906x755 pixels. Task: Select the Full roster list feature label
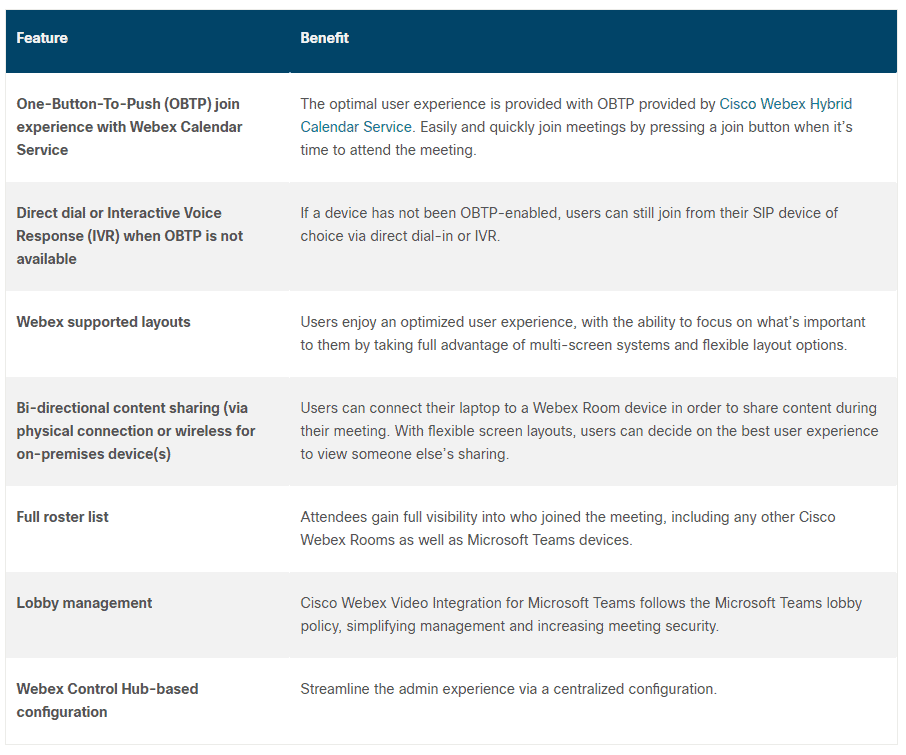tap(62, 517)
